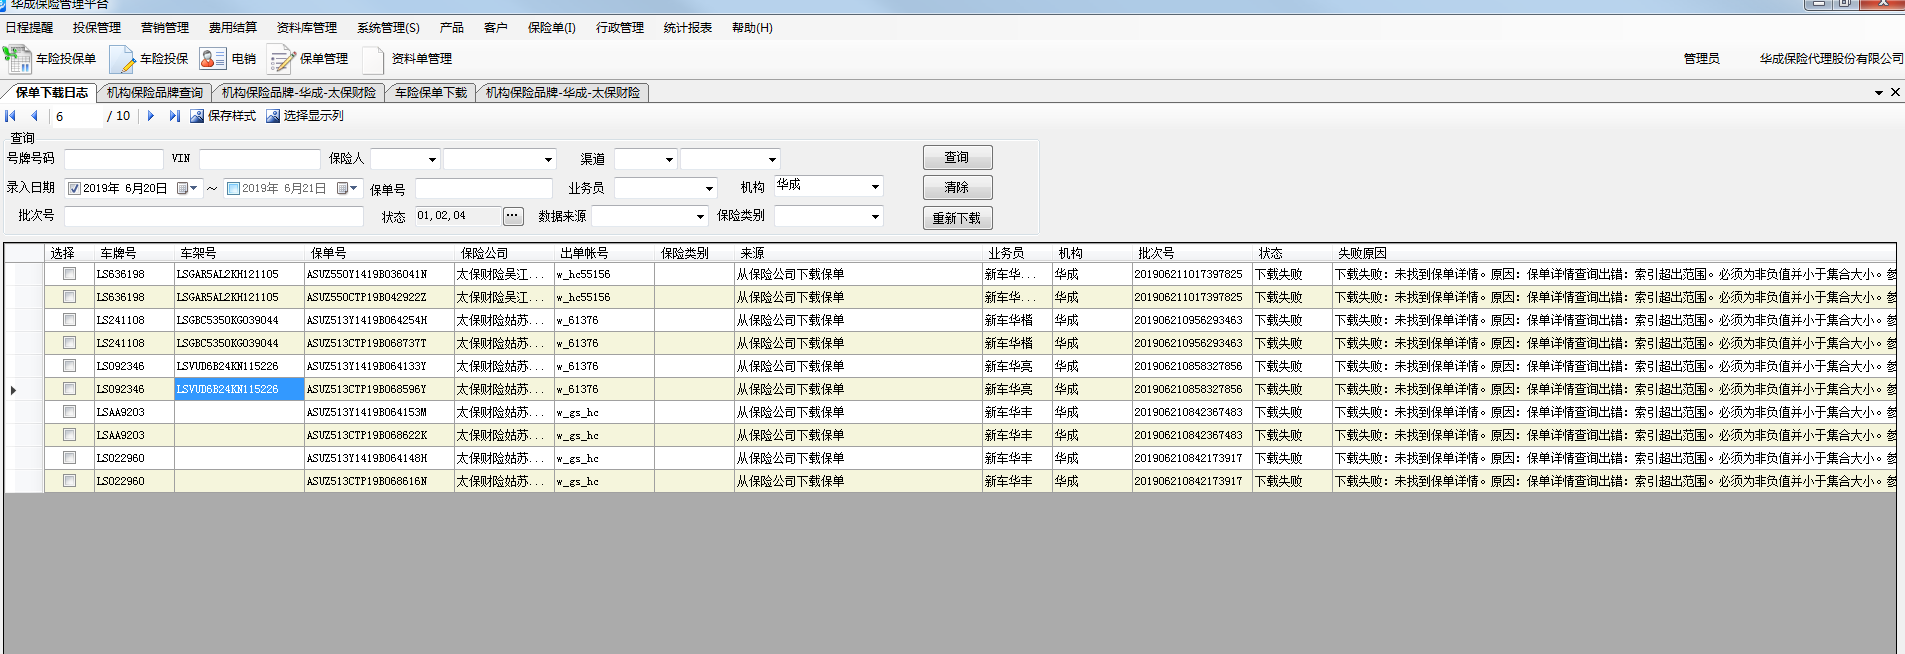Image resolution: width=1905 pixels, height=654 pixels.
Task: Enable the end date 6月21日 checkbox
Action: 233,188
